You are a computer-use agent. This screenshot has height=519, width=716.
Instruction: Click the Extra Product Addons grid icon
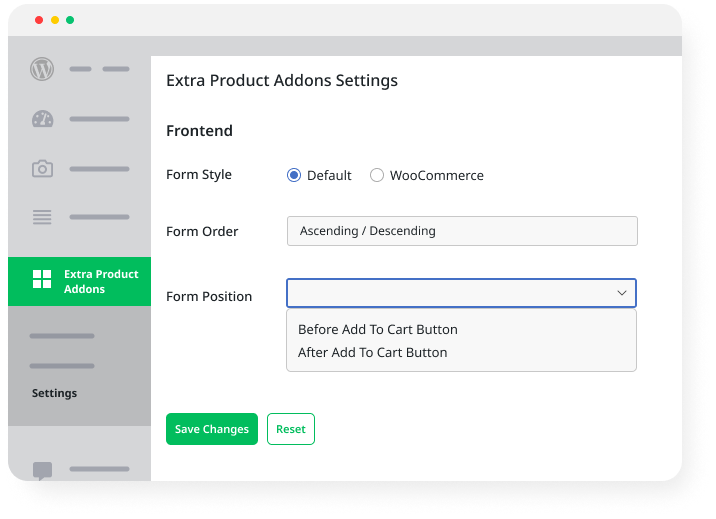point(42,279)
